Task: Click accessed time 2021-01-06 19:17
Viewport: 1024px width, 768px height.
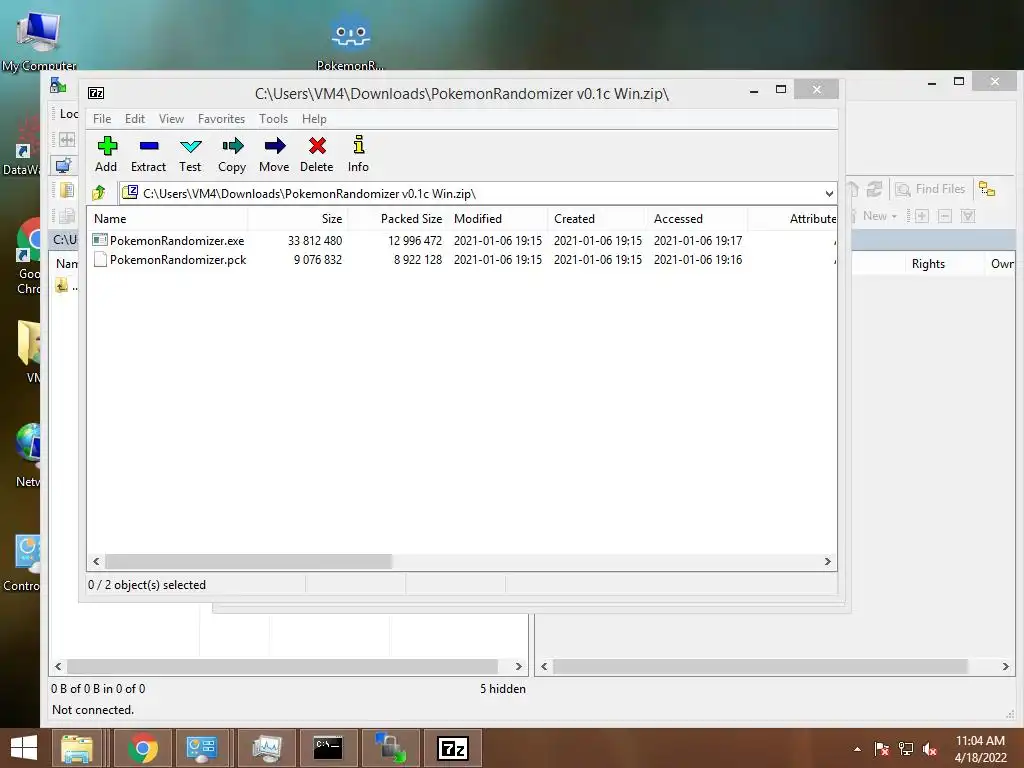Action: pos(698,240)
